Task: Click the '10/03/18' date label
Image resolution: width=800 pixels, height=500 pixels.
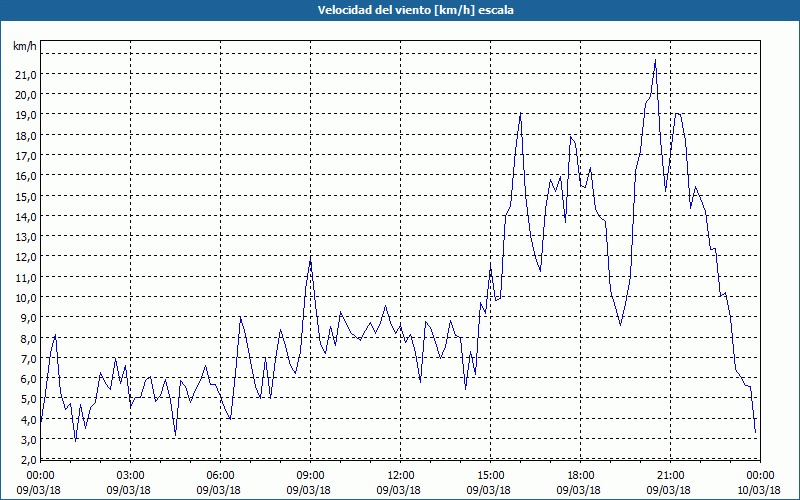Action: pos(759,490)
